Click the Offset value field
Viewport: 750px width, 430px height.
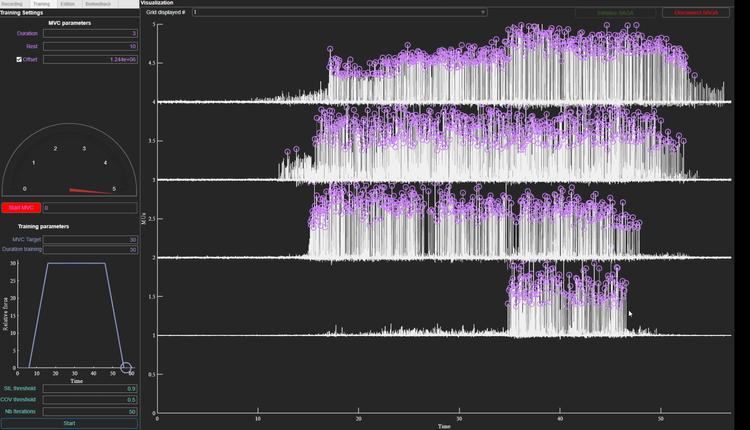(x=90, y=60)
